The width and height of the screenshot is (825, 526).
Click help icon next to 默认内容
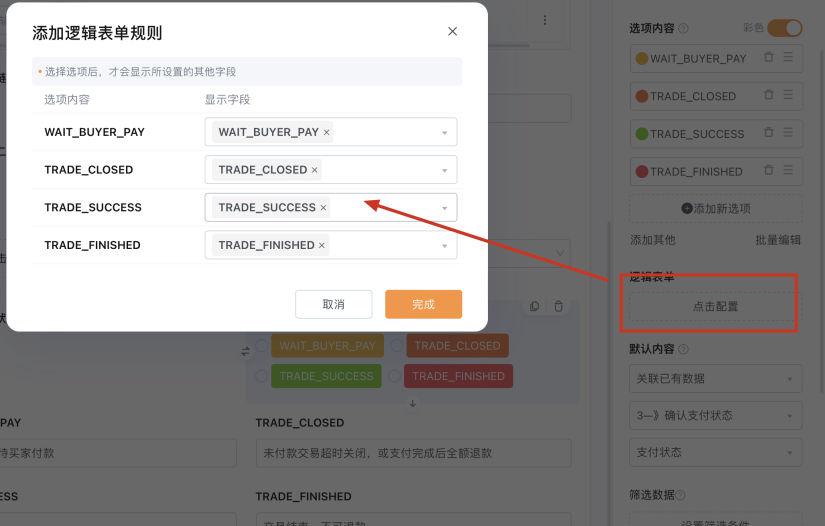(683, 349)
